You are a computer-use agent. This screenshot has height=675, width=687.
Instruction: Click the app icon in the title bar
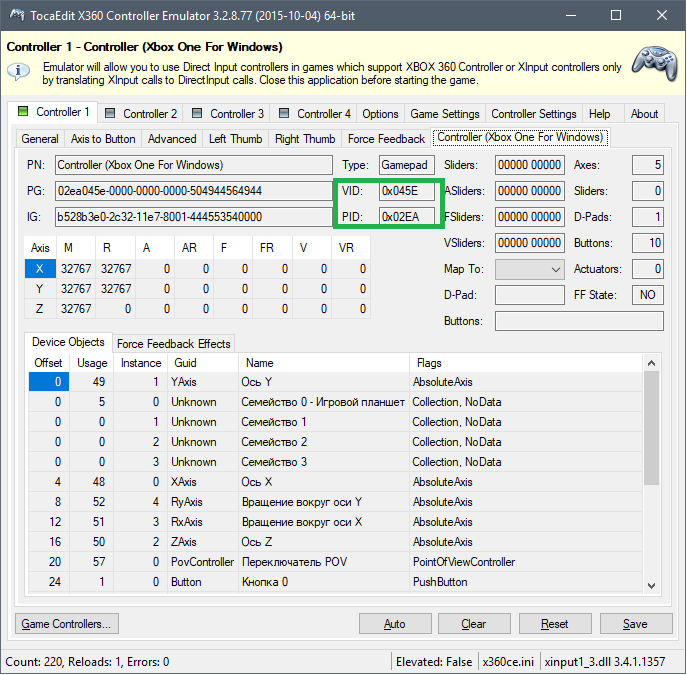point(17,15)
